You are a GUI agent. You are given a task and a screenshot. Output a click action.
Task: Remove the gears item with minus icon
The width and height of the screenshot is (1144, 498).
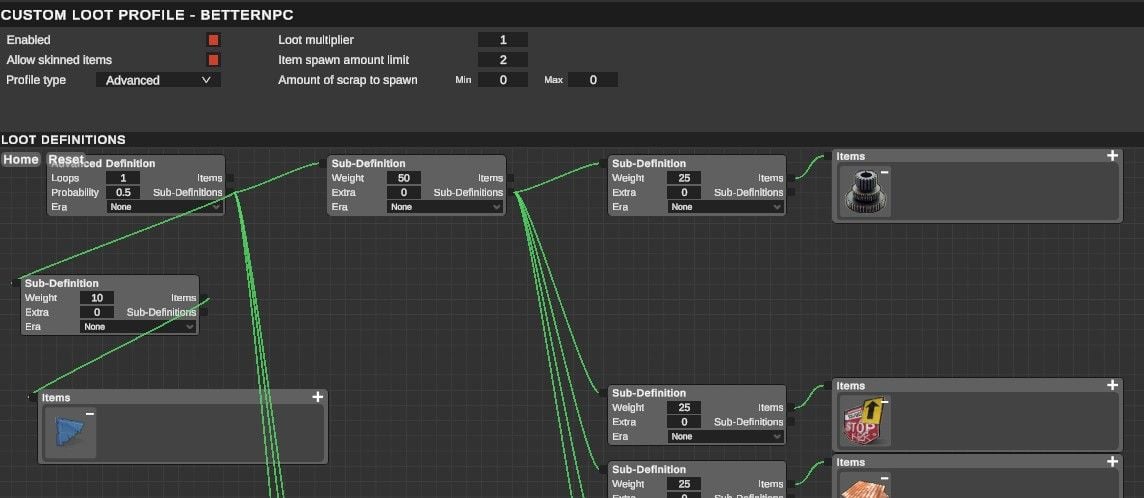click(884, 174)
